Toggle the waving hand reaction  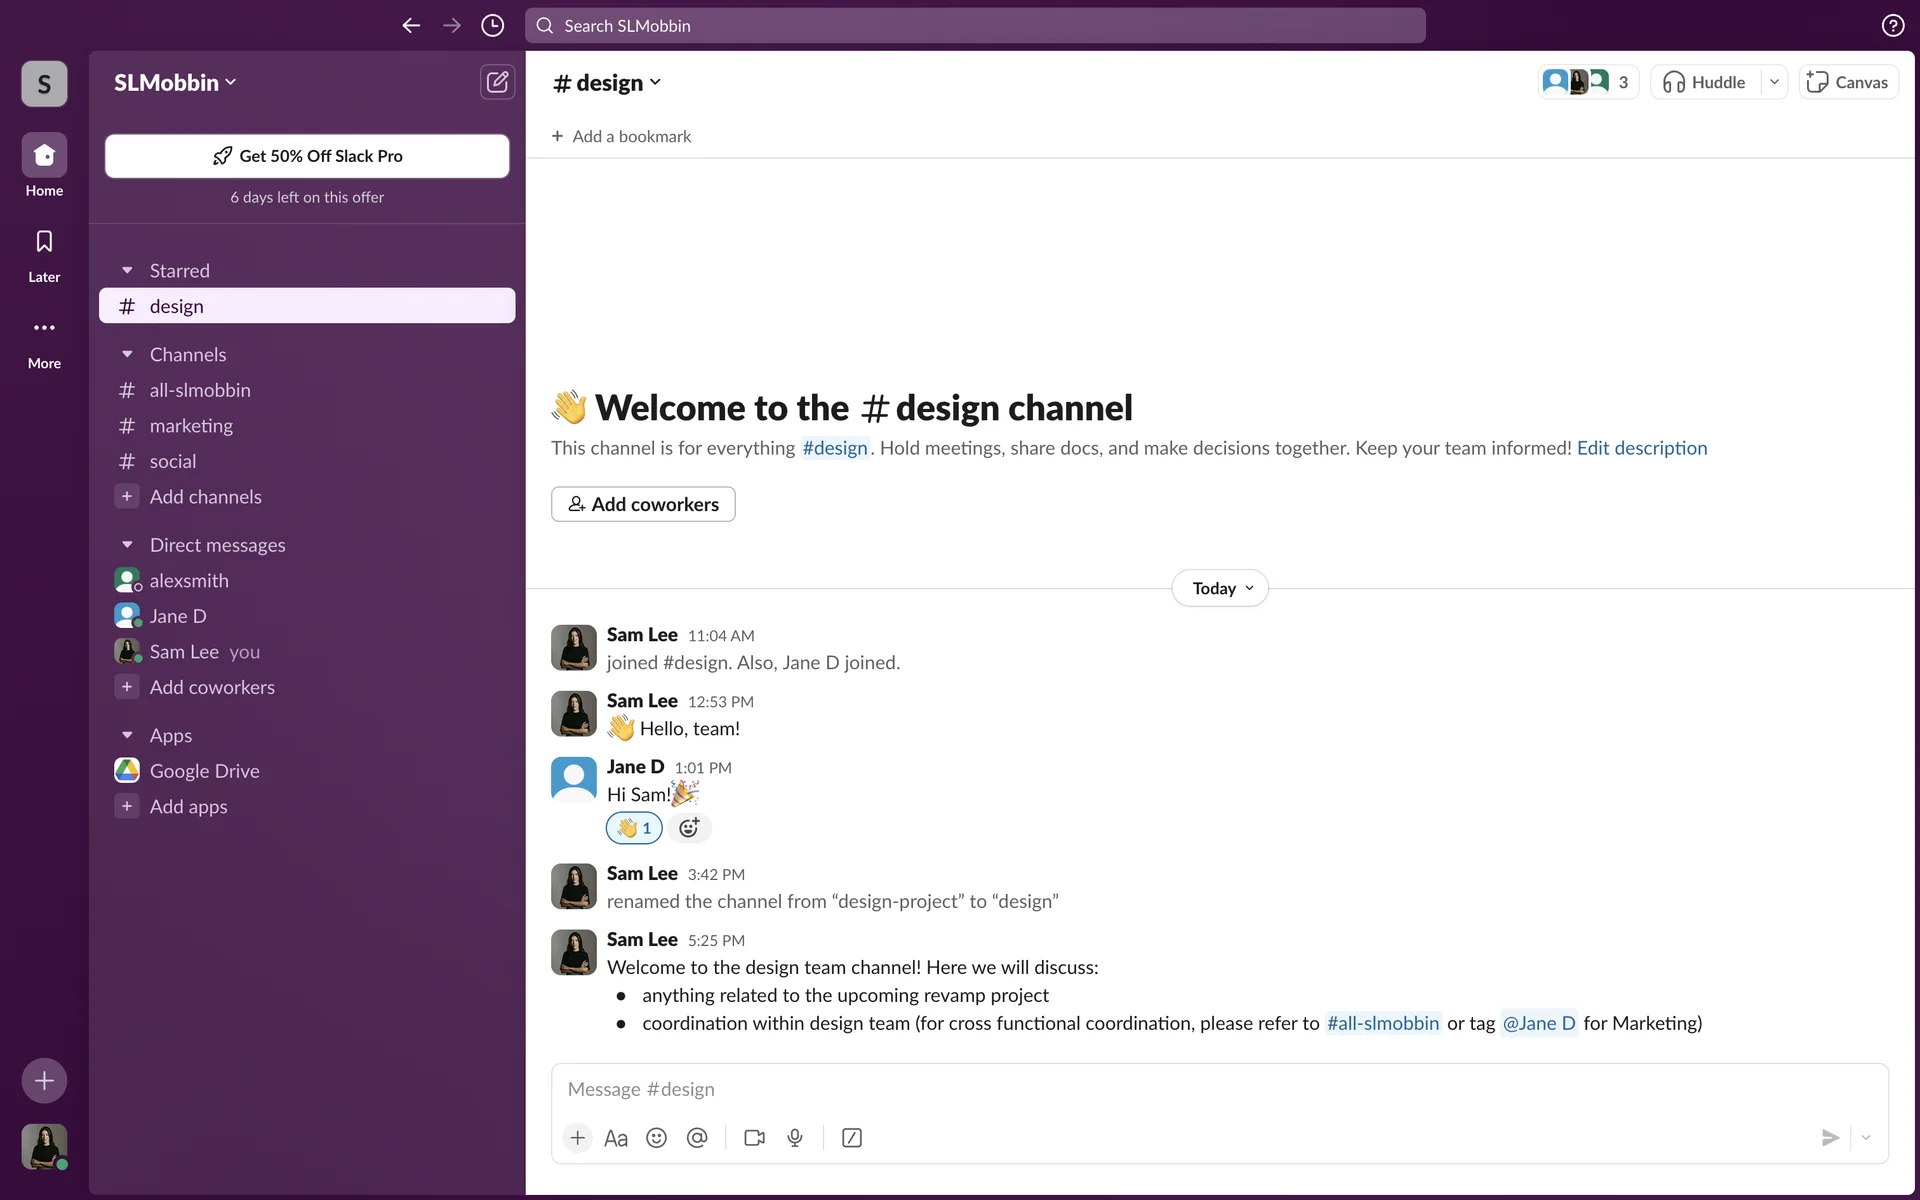634,828
